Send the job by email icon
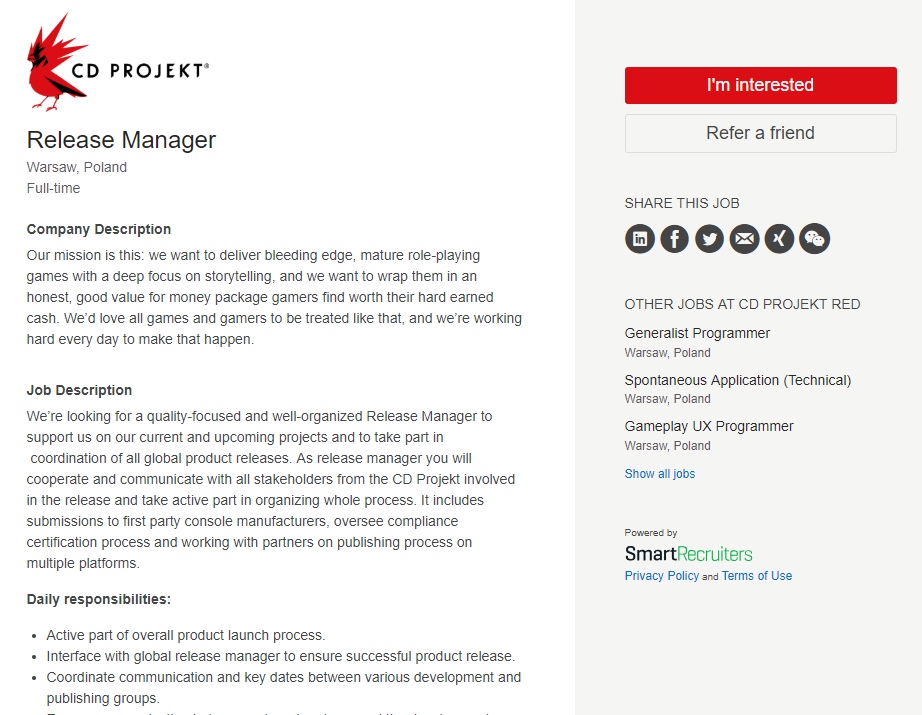 click(x=745, y=239)
